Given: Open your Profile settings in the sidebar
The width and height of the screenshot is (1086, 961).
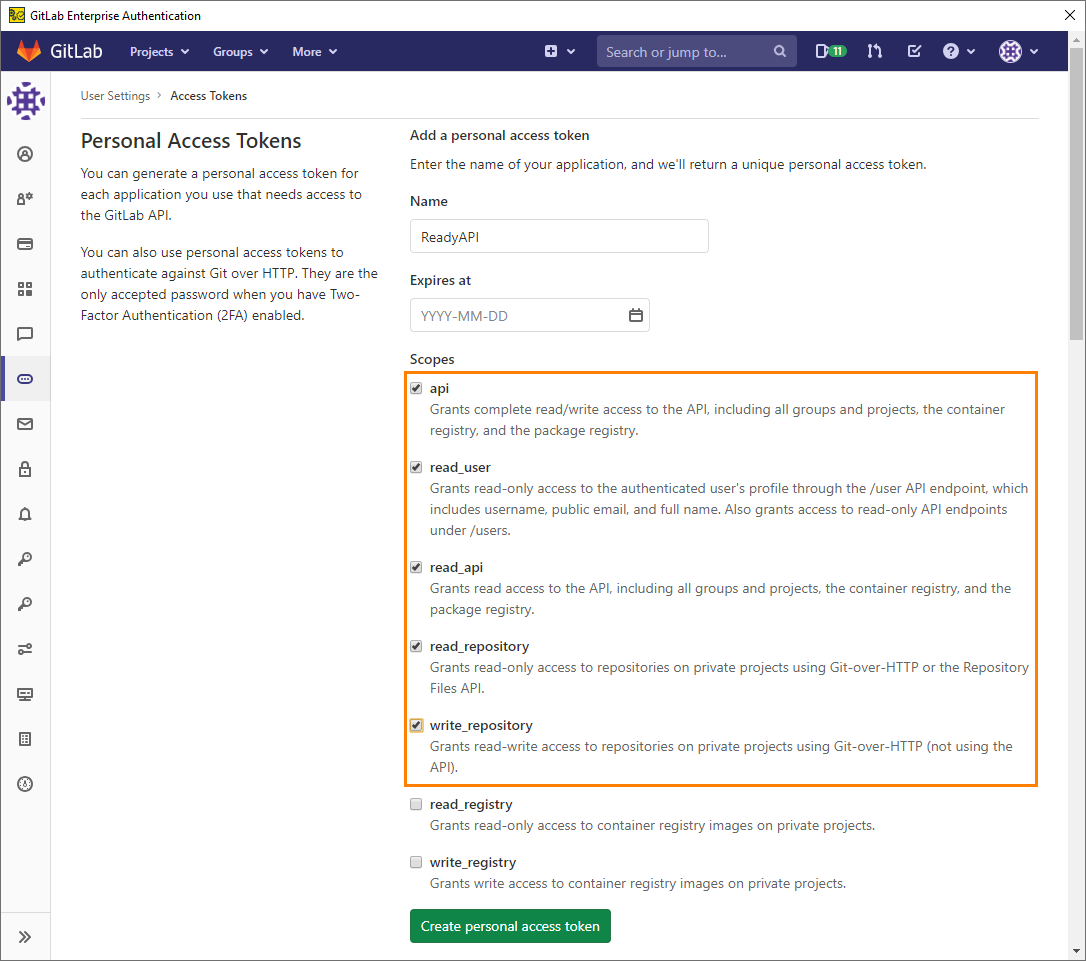Looking at the screenshot, I should [25, 154].
